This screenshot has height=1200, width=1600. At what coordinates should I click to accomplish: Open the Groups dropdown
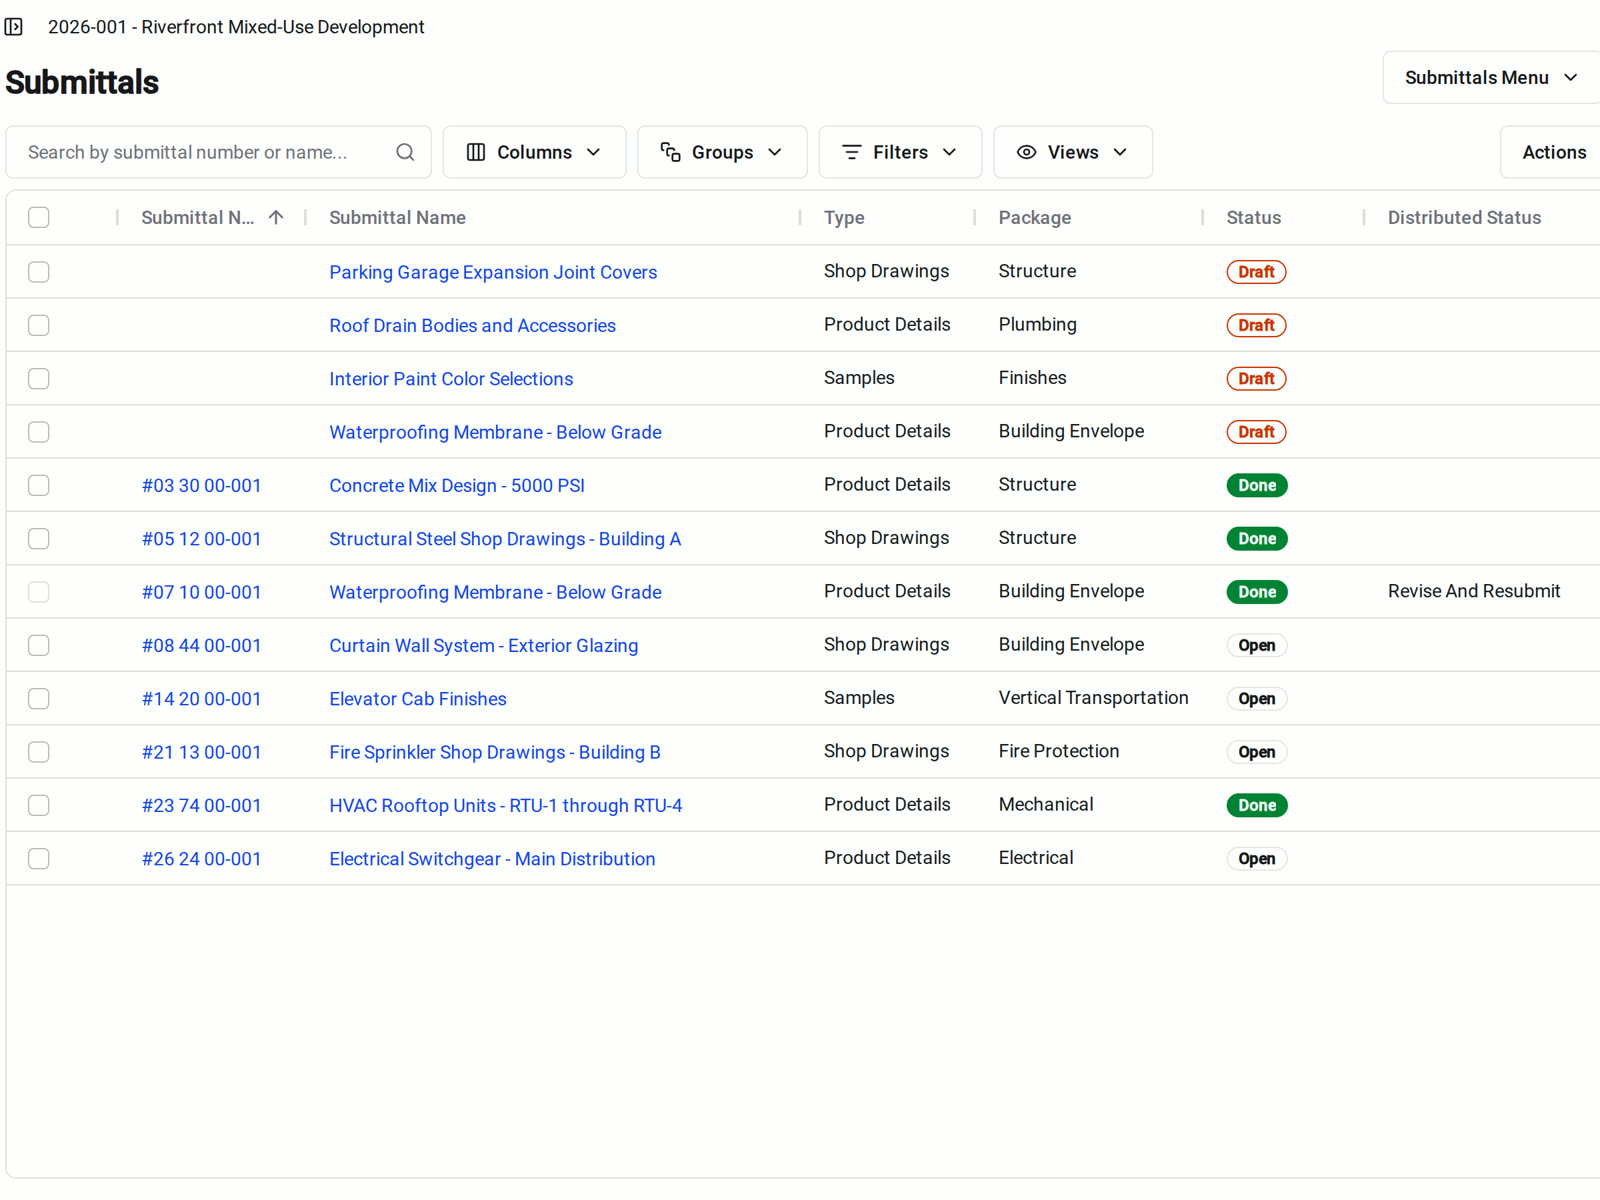click(x=722, y=152)
